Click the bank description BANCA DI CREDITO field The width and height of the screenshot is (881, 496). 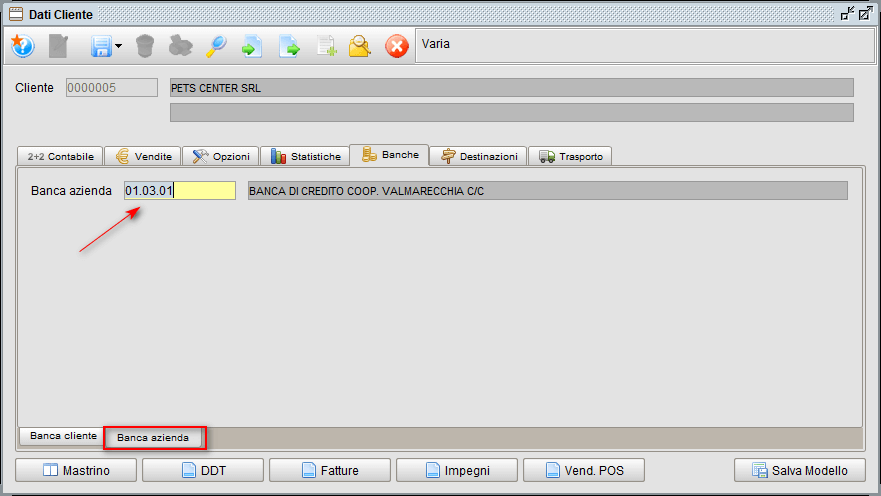[548, 190]
